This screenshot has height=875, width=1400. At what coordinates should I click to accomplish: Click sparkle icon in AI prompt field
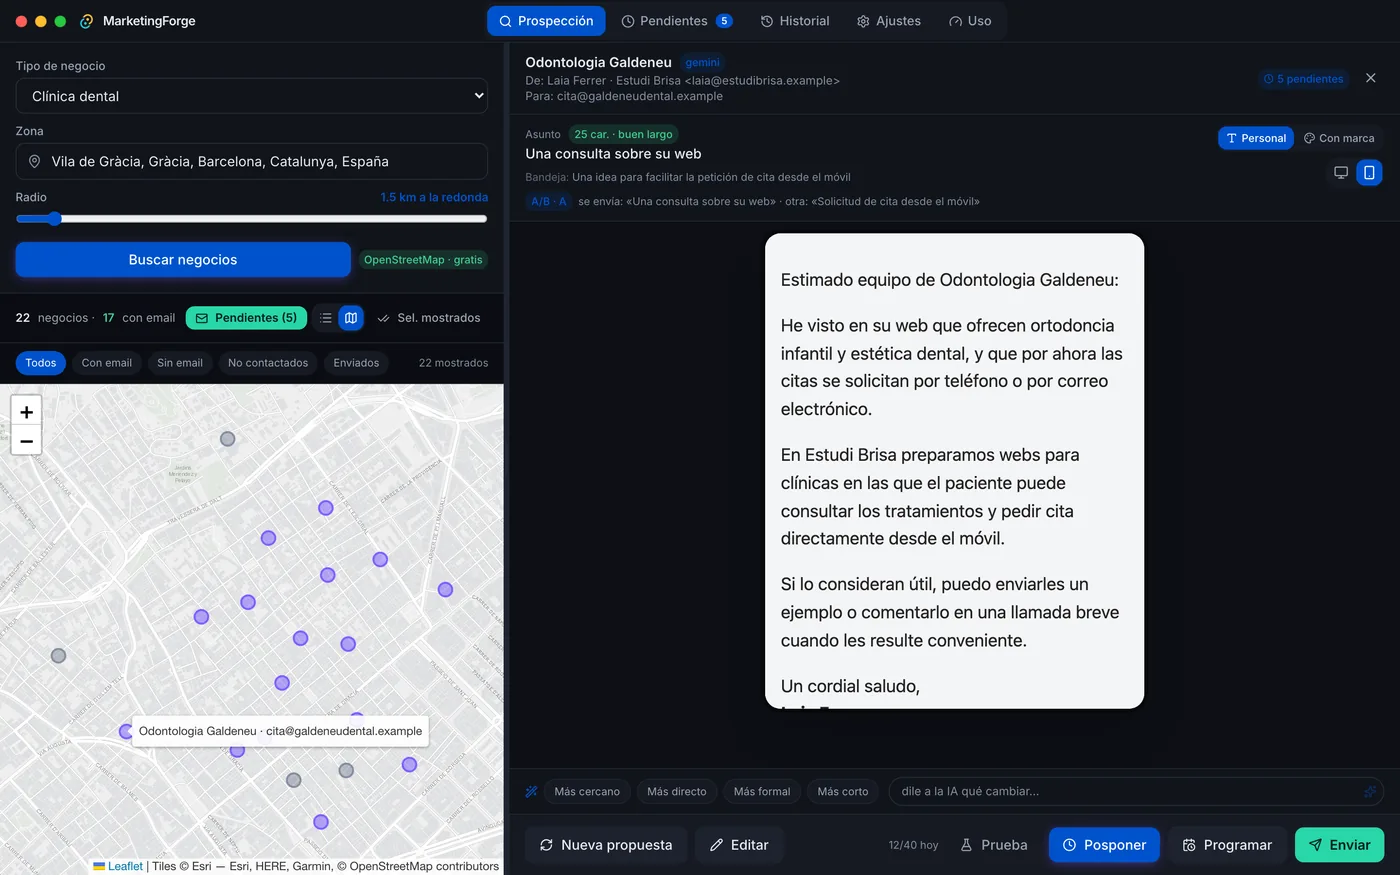(x=1370, y=792)
